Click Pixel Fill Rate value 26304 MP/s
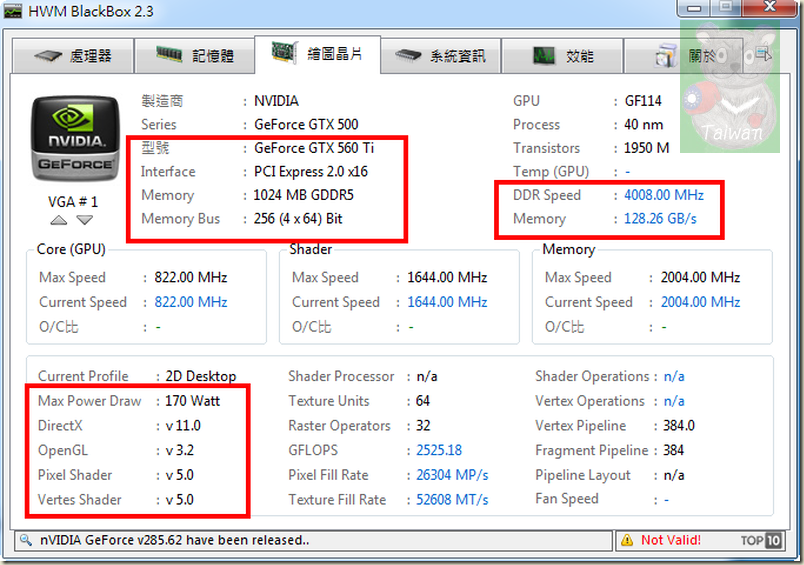This screenshot has width=804, height=565. pos(452,475)
